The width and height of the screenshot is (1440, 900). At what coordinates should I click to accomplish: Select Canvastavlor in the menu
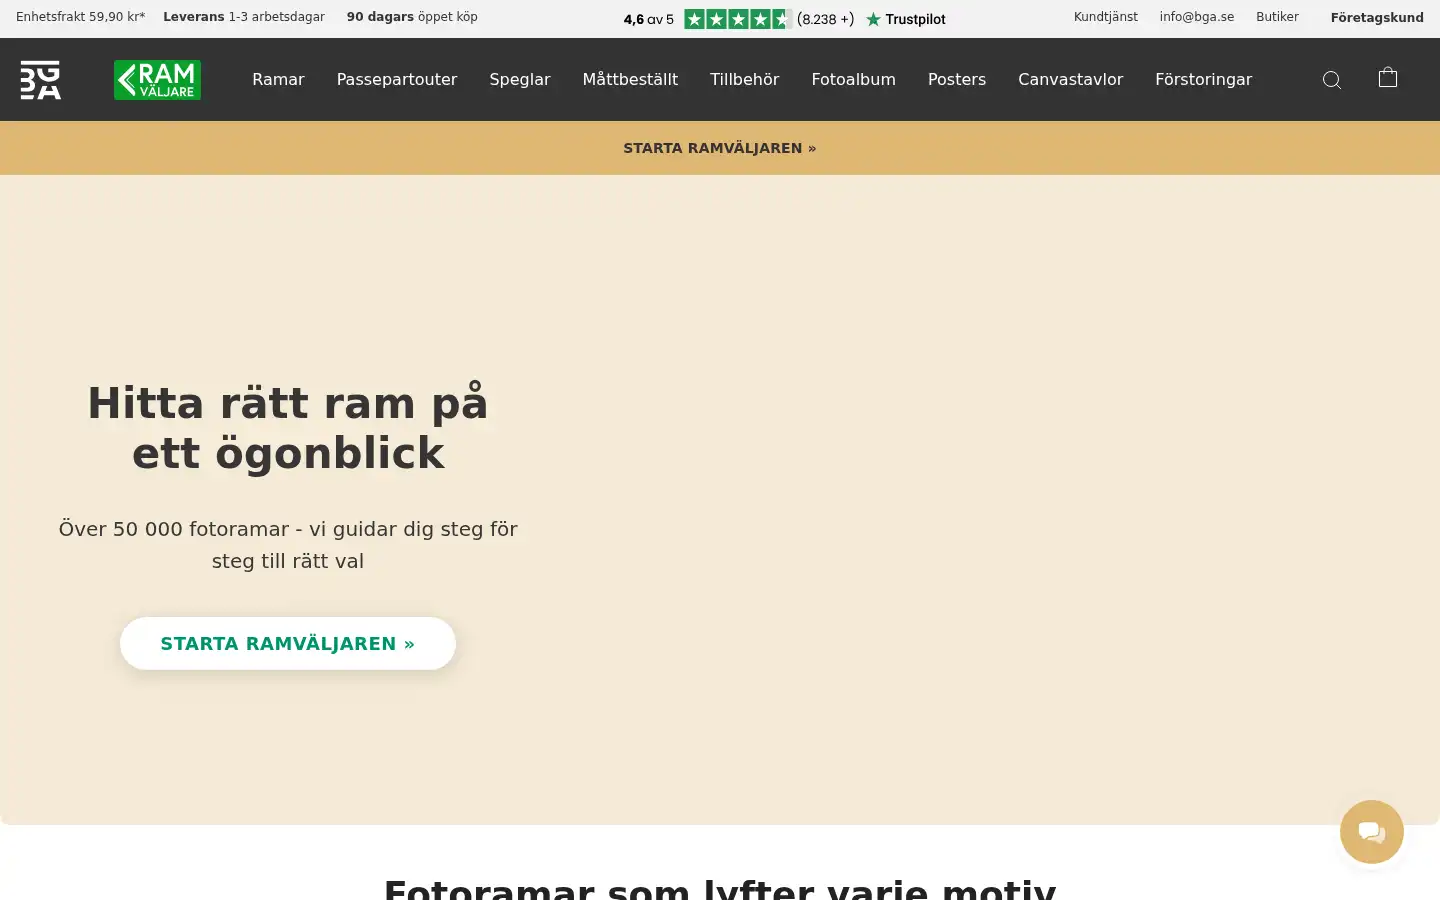click(1071, 79)
